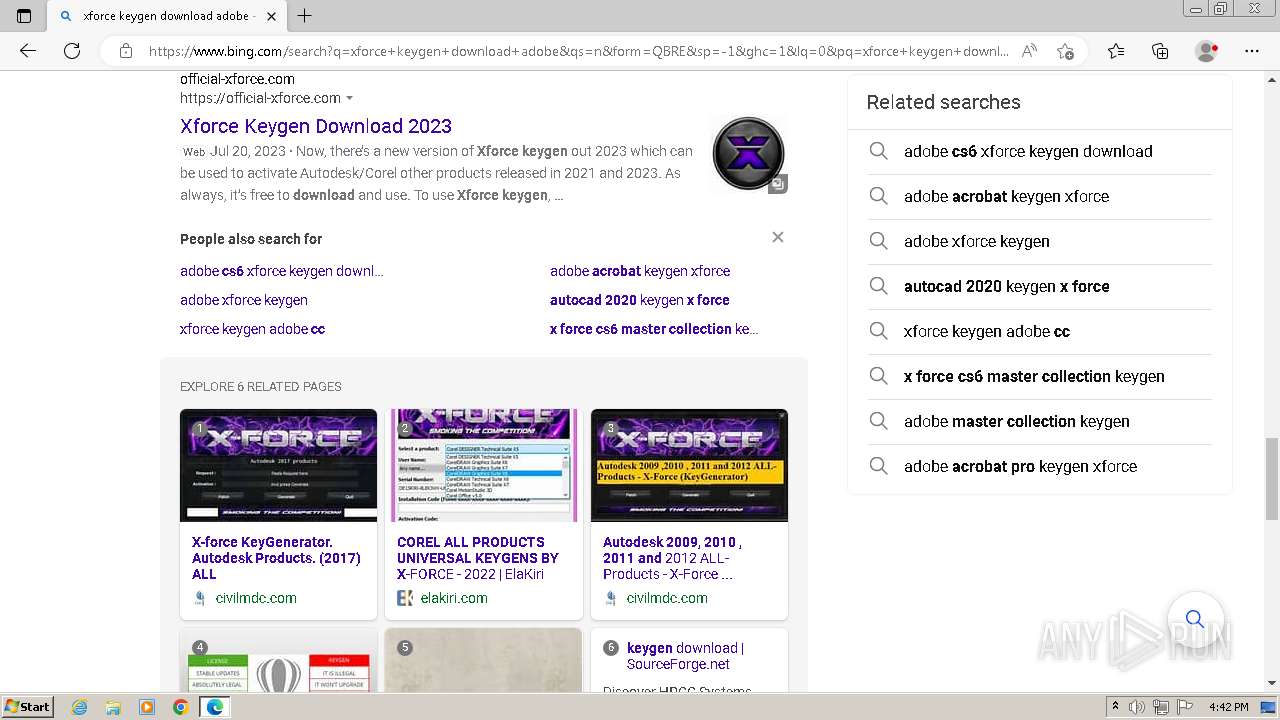Launch Internet Explorer from taskbar

[x=80, y=707]
